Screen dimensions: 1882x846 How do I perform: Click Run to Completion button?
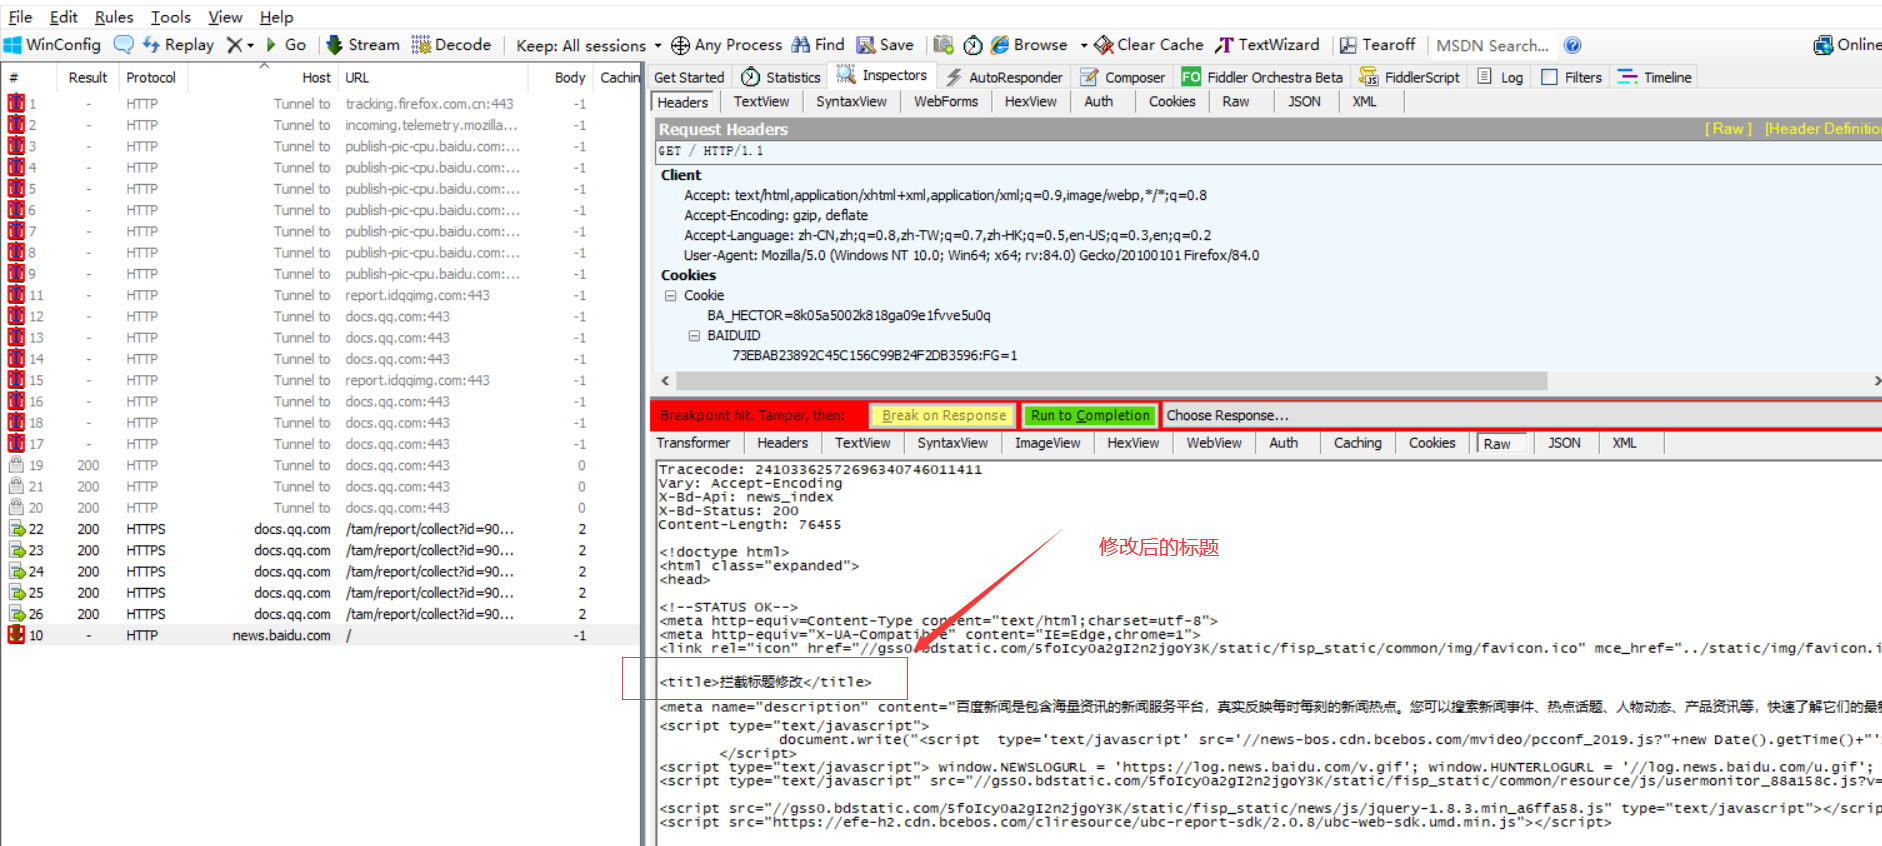click(1090, 415)
